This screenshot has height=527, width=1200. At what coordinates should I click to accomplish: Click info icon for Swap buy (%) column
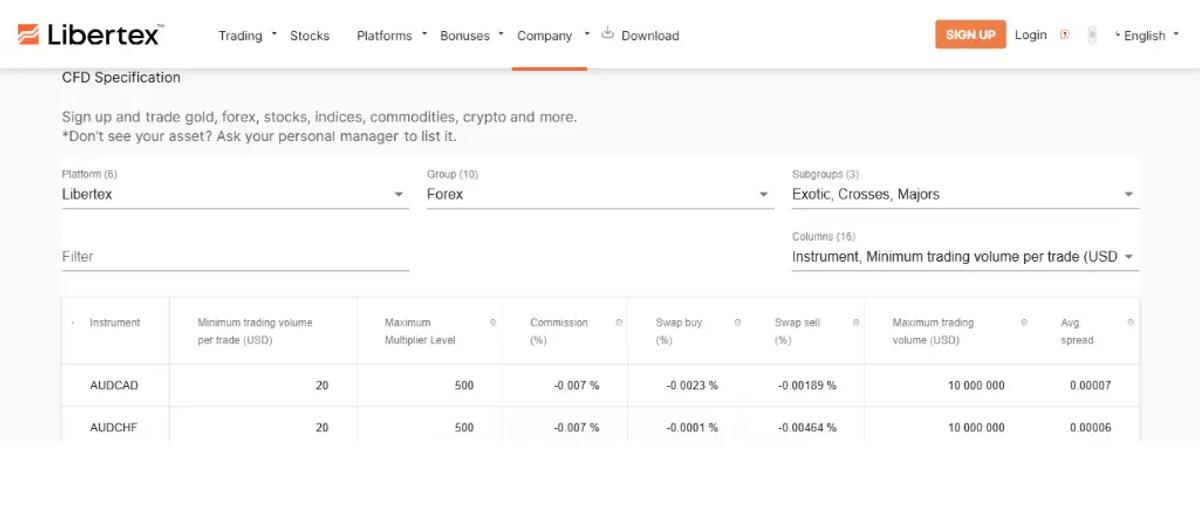coord(738,323)
